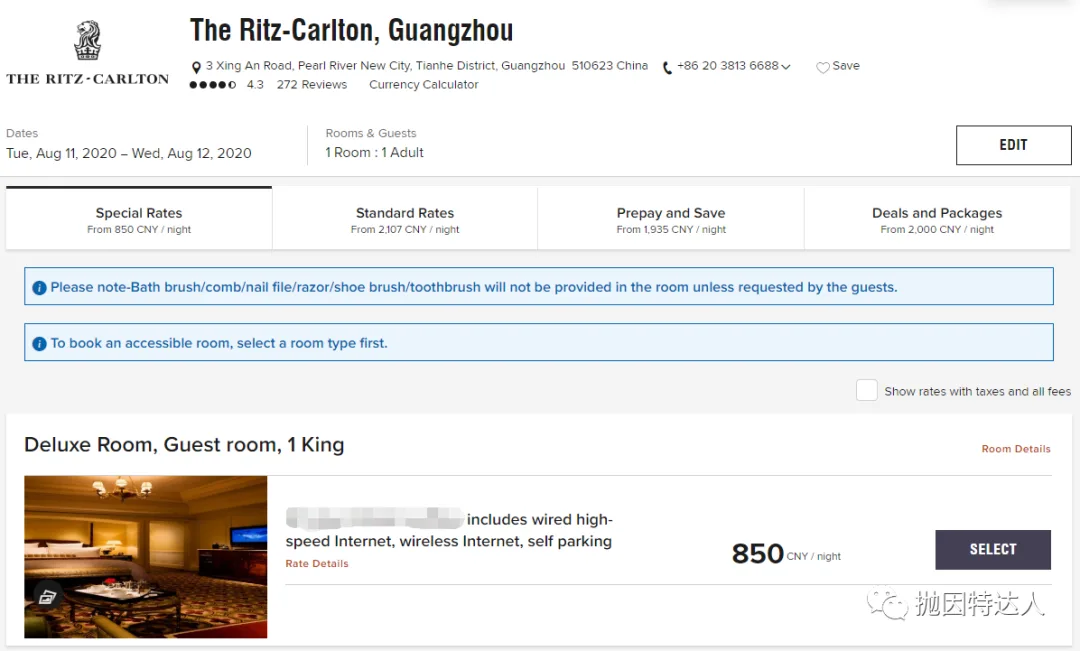Enable Show rates with taxes and all fees

tap(866, 391)
